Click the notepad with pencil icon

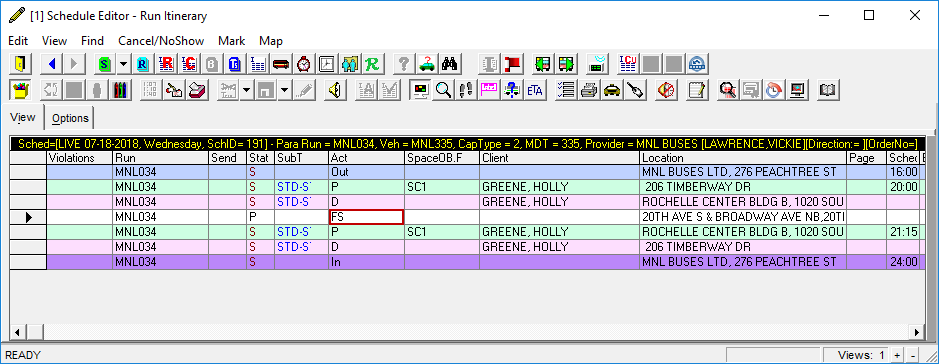pos(697,90)
